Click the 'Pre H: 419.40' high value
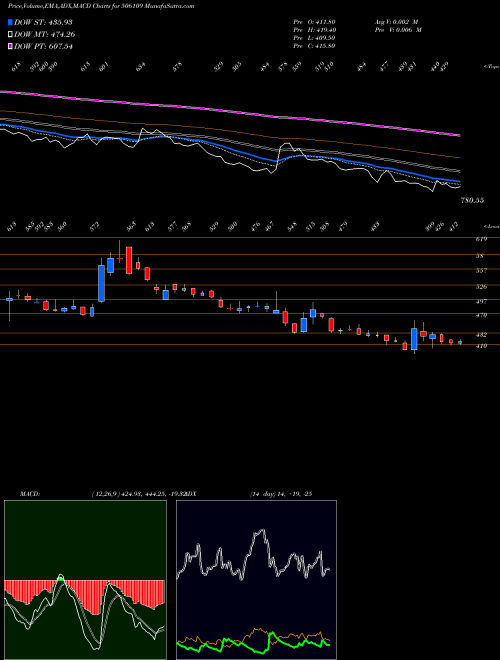500x660 pixels. tap(314, 30)
